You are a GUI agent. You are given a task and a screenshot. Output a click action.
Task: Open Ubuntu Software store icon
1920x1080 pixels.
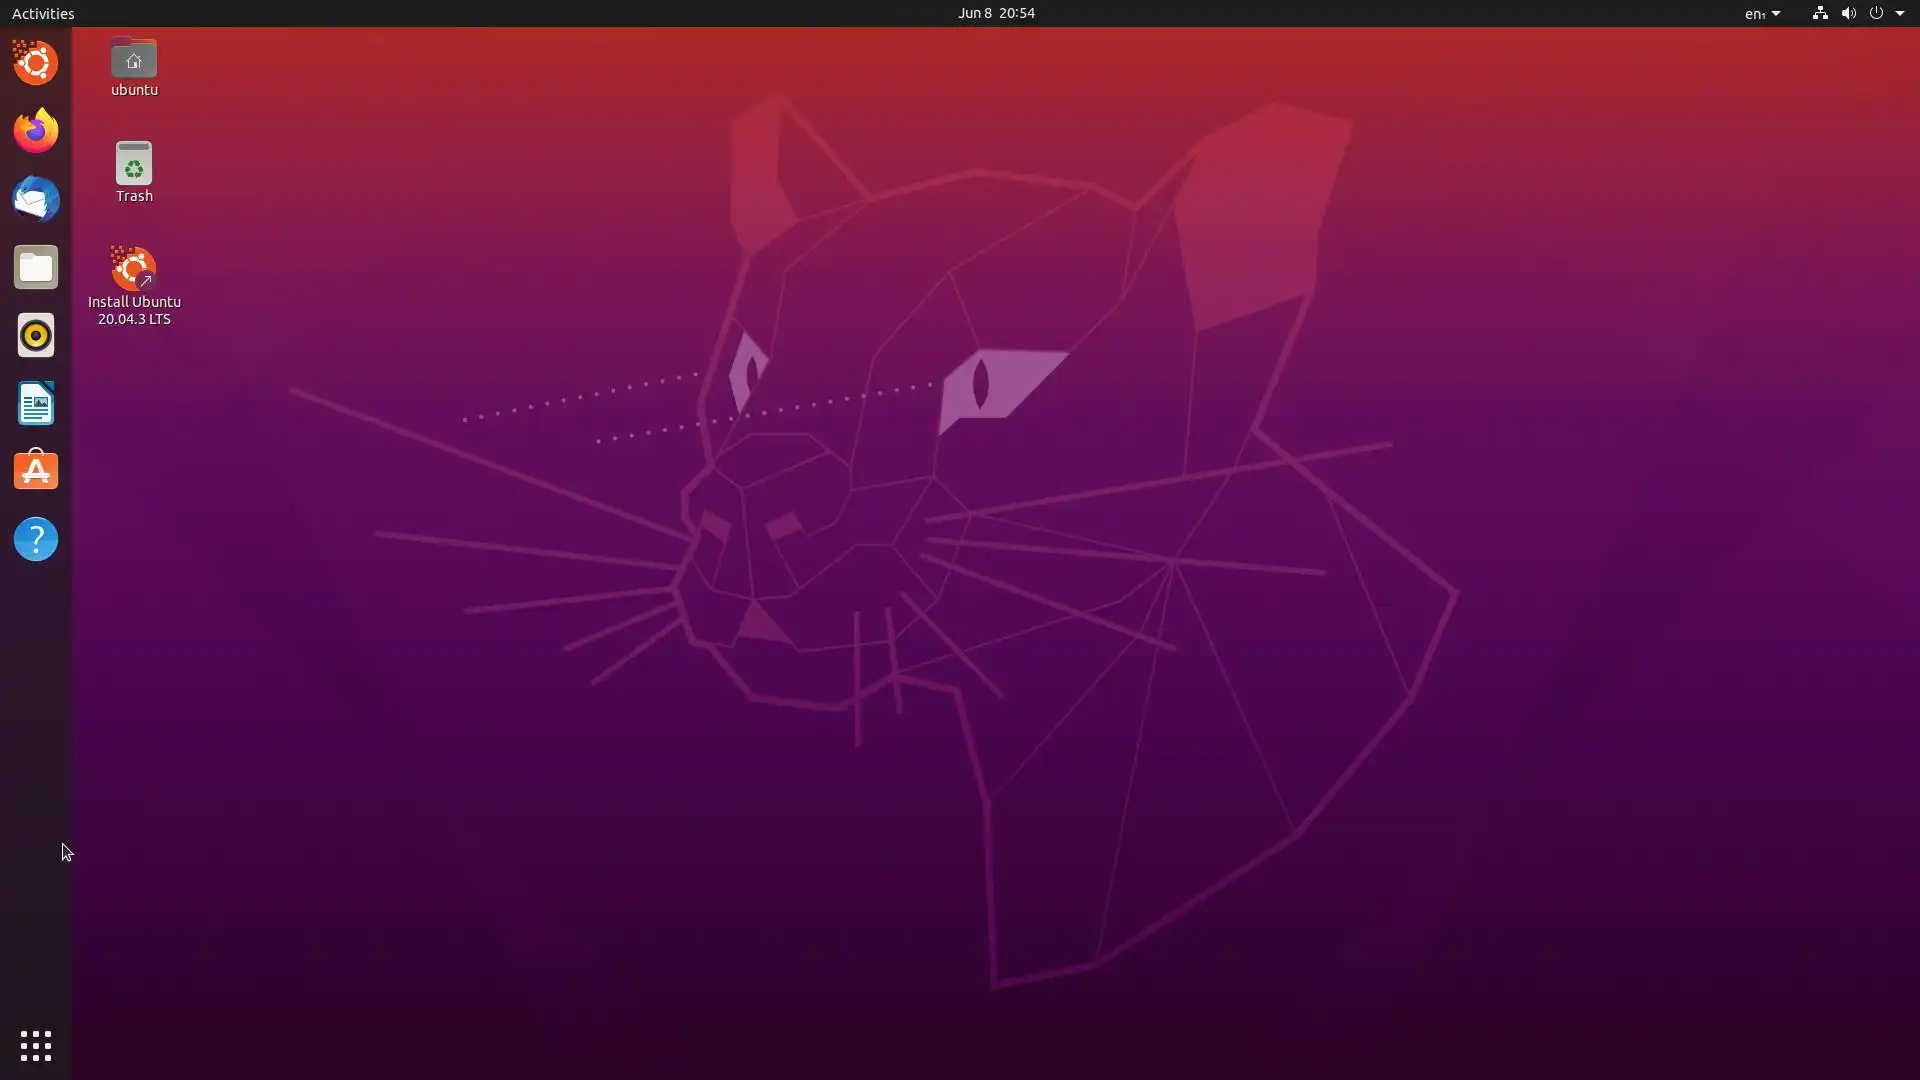tap(36, 471)
